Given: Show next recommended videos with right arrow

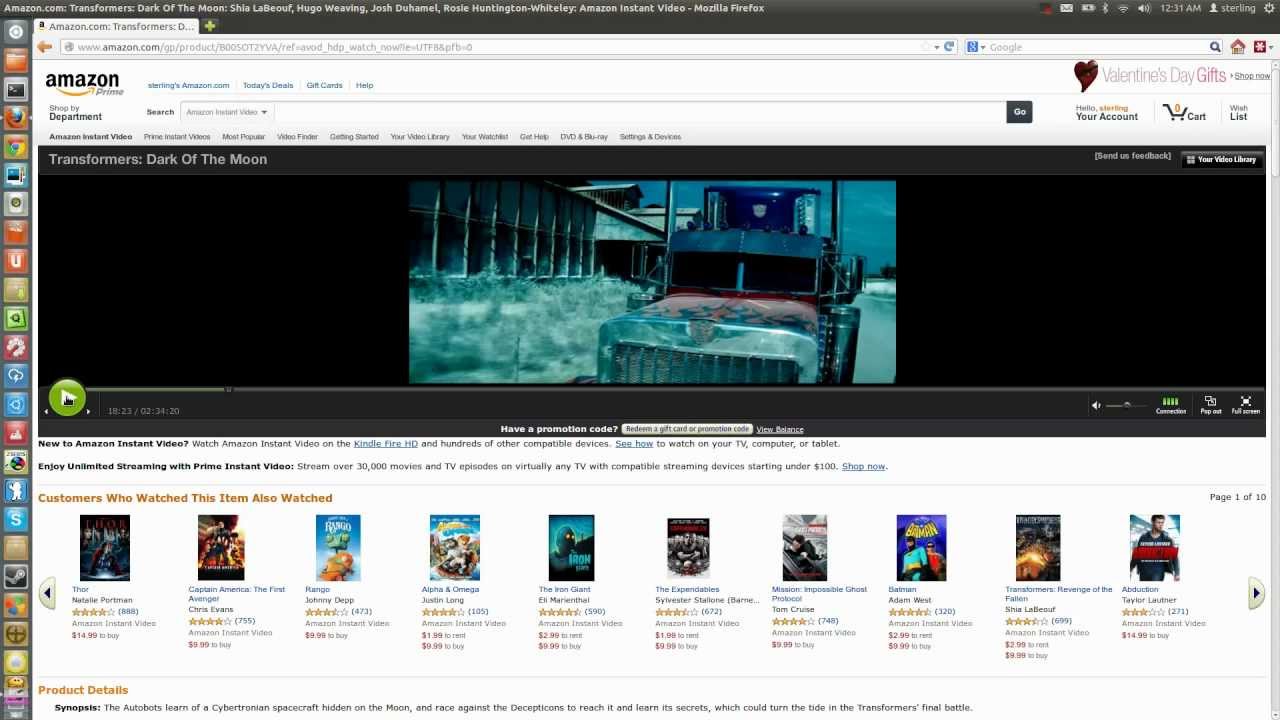Looking at the screenshot, I should 1256,593.
